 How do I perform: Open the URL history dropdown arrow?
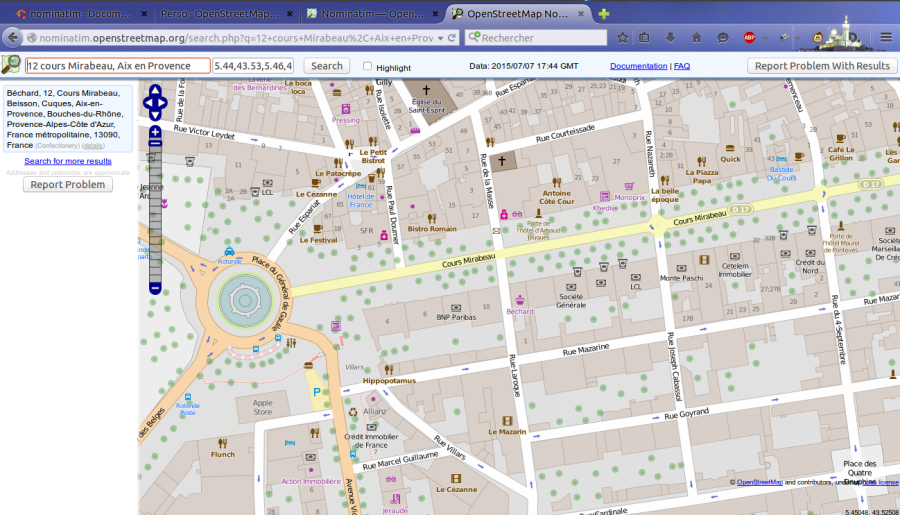coord(440,38)
